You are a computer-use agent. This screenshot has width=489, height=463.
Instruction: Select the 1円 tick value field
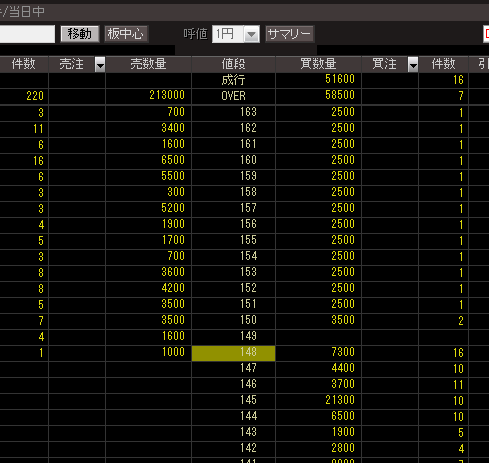(x=228, y=34)
